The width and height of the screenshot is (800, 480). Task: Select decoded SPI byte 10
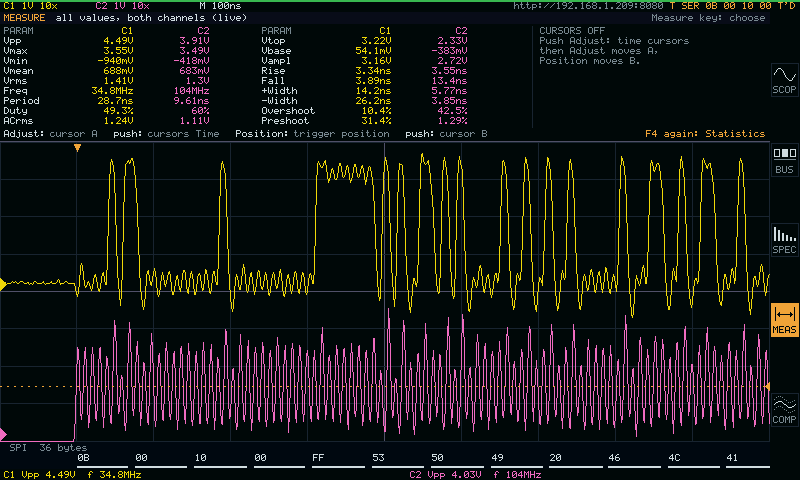pos(201,458)
